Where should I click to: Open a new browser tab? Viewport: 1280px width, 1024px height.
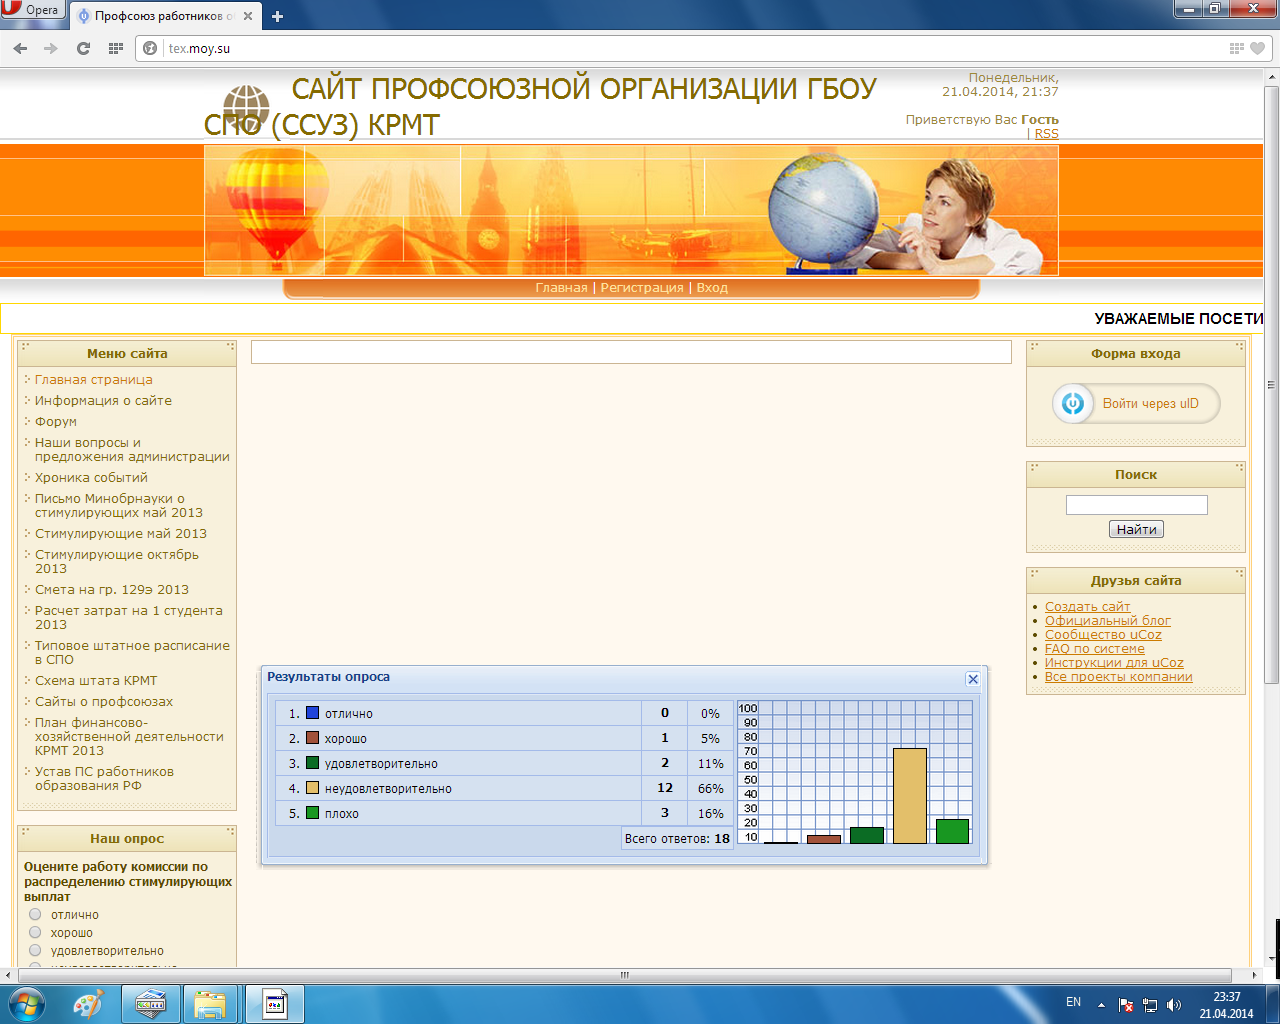coord(278,16)
